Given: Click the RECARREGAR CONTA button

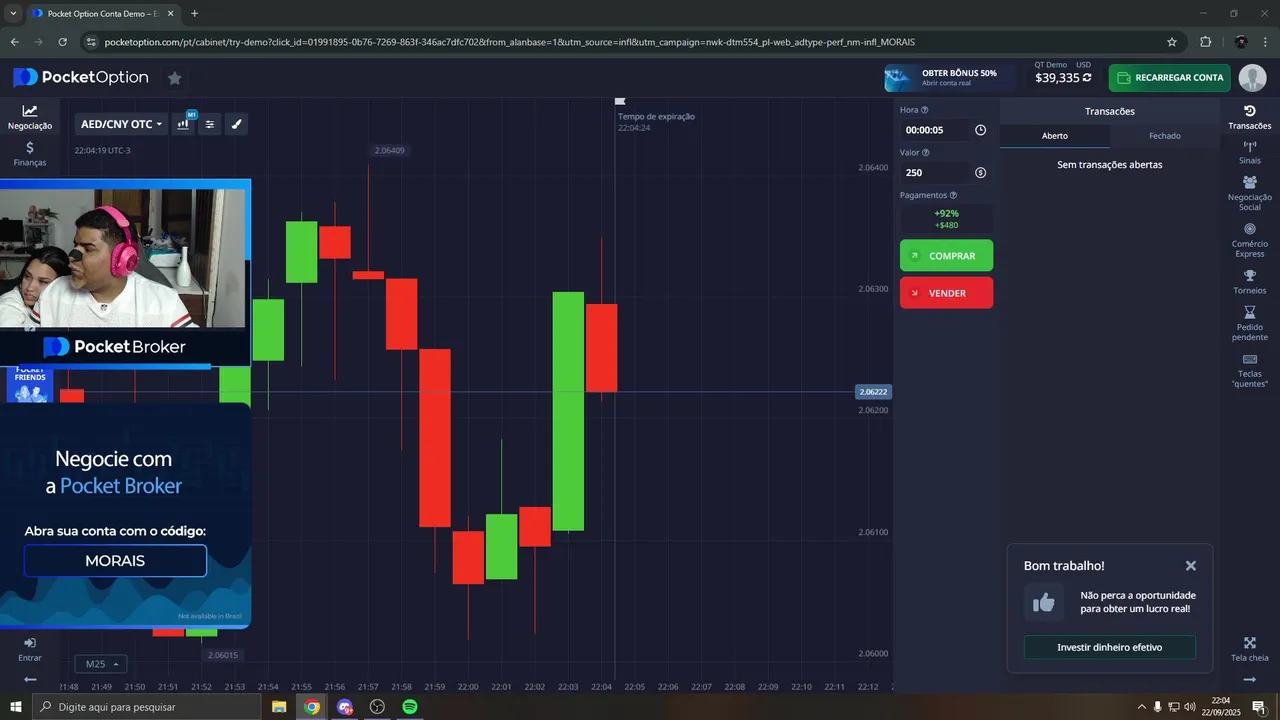Looking at the screenshot, I should 1169,78.
